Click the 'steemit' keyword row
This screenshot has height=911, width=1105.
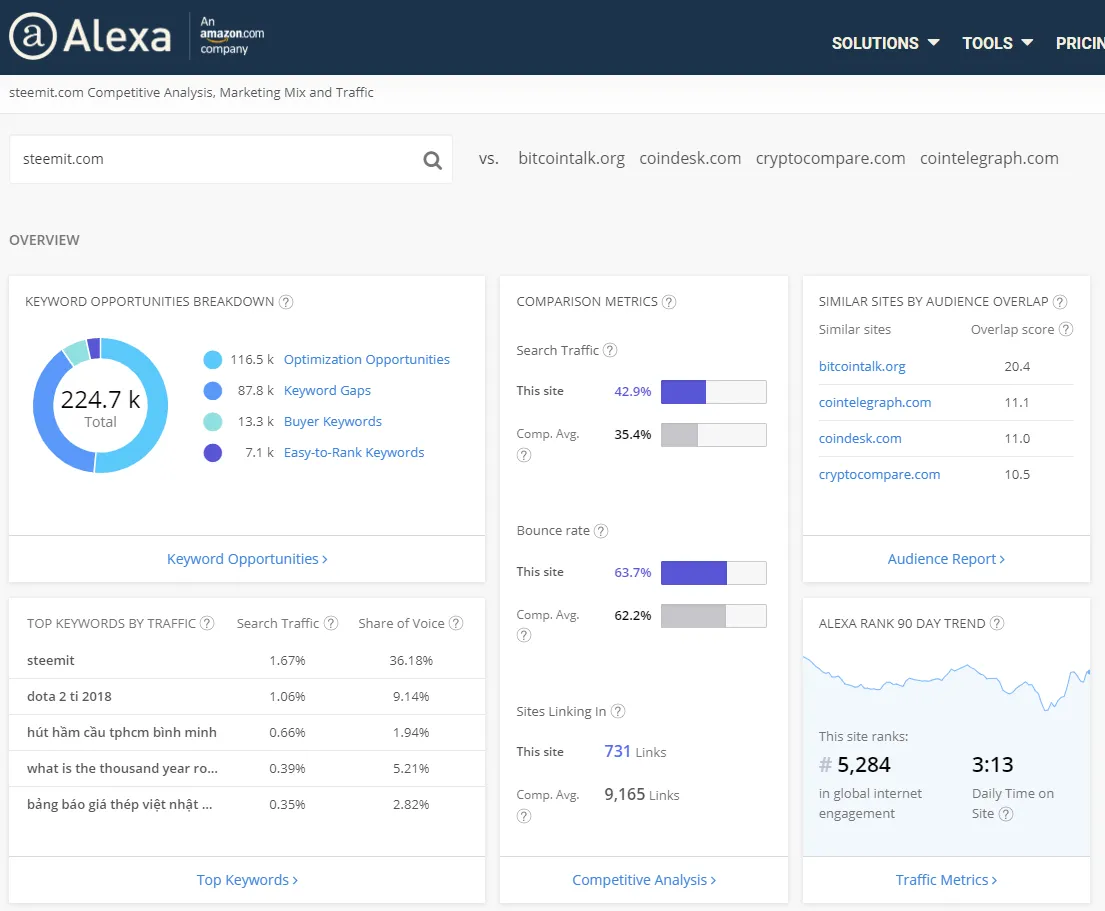click(247, 661)
